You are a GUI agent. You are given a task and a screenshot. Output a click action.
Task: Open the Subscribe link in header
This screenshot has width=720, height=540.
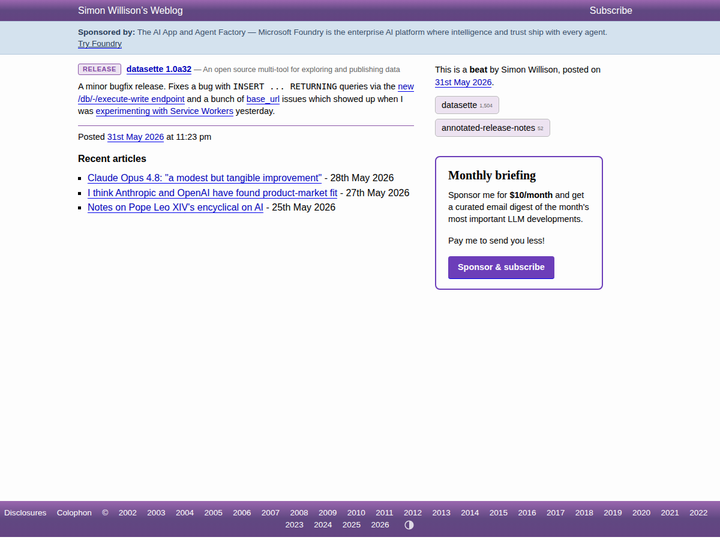[610, 11]
